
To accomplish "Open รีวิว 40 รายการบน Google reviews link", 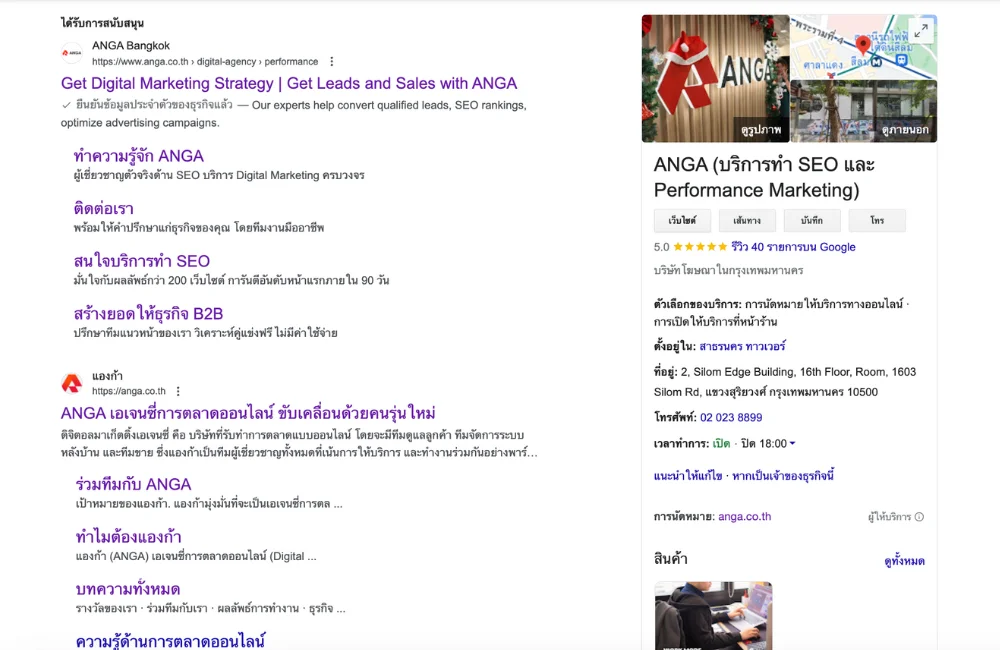I will click(x=793, y=247).
